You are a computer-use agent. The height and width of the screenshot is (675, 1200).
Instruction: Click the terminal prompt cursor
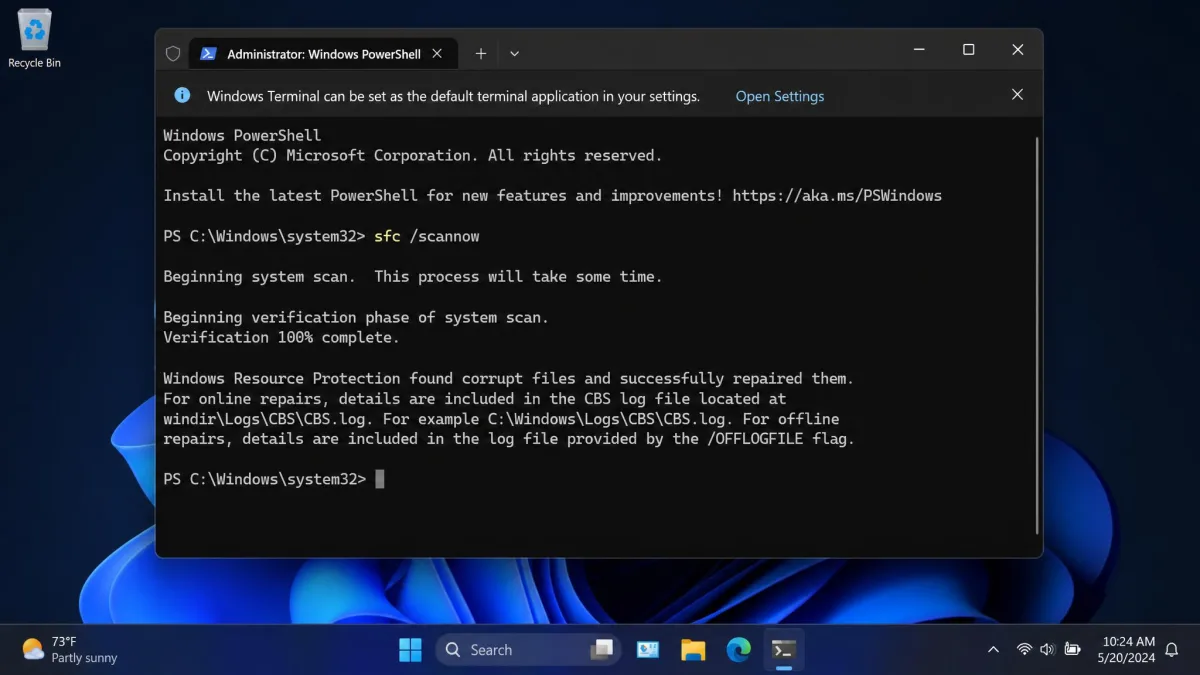(380, 479)
